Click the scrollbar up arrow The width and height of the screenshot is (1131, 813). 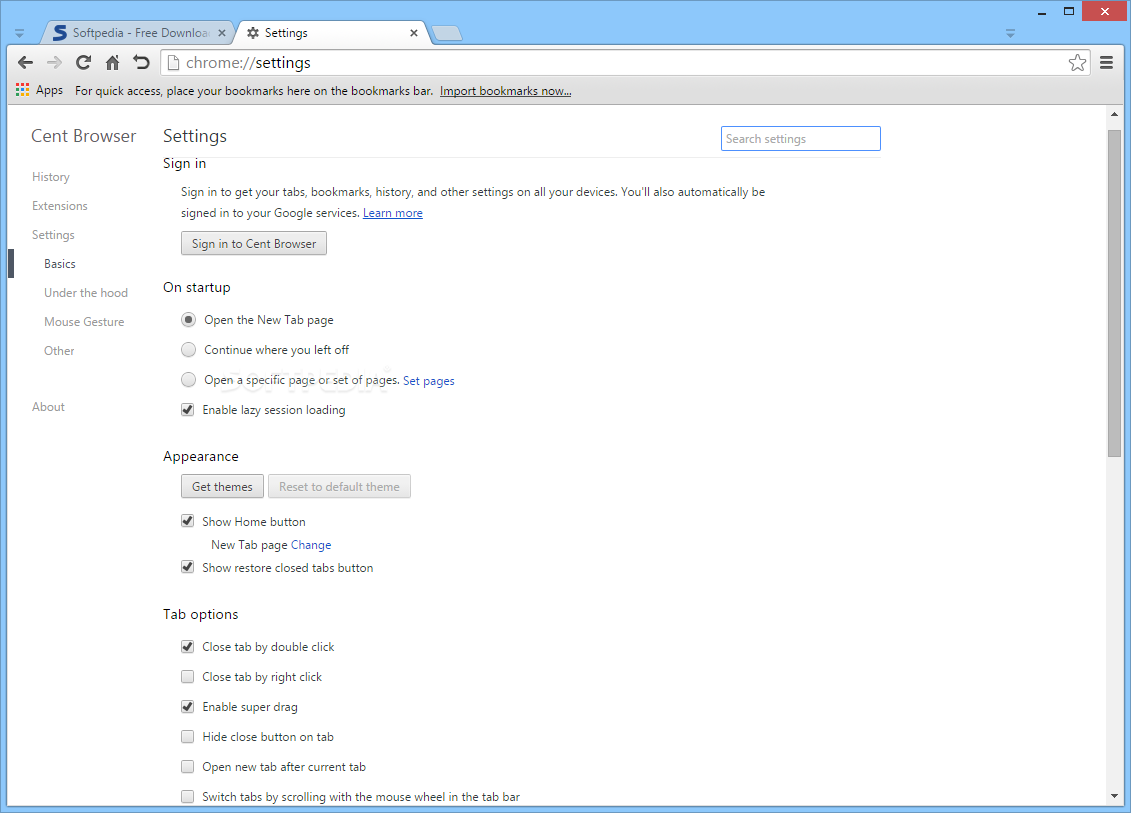coord(1114,114)
